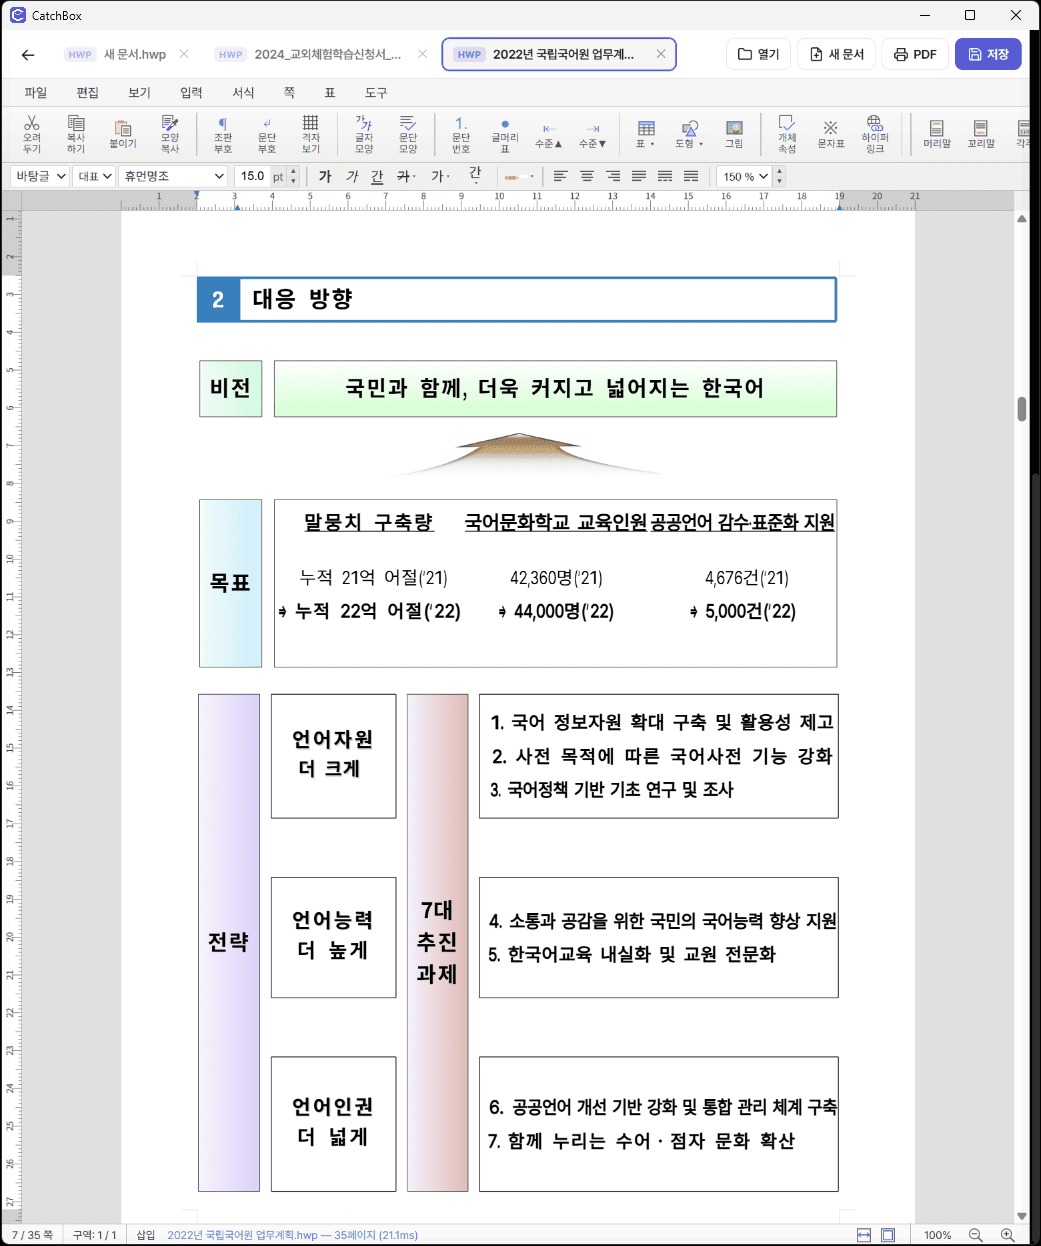Toggle Grid view (격자 보기)
Image resolution: width=1041 pixels, height=1246 pixels.
click(311, 133)
